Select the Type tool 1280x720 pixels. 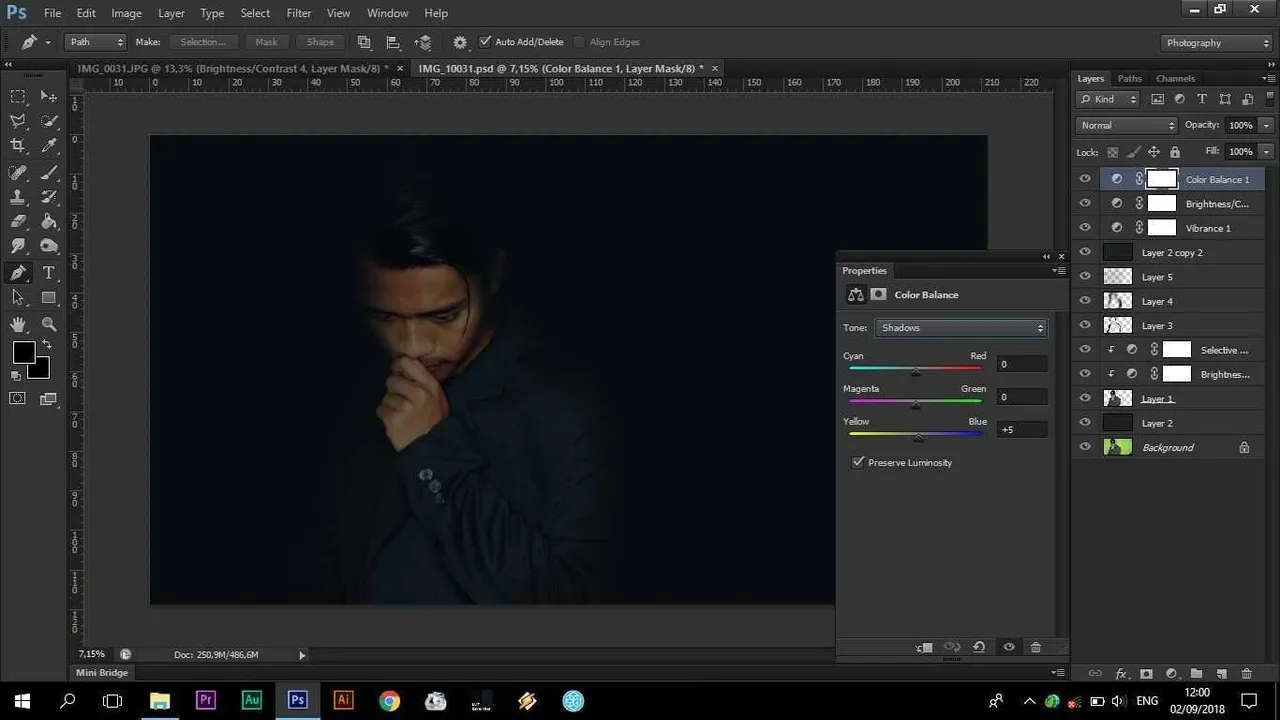(x=48, y=272)
